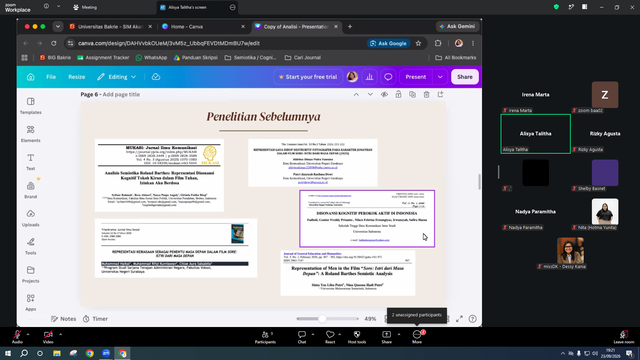640x360 pixels.
Task: Open Chrome extensions puzzle icon
Action: (x=438, y=43)
